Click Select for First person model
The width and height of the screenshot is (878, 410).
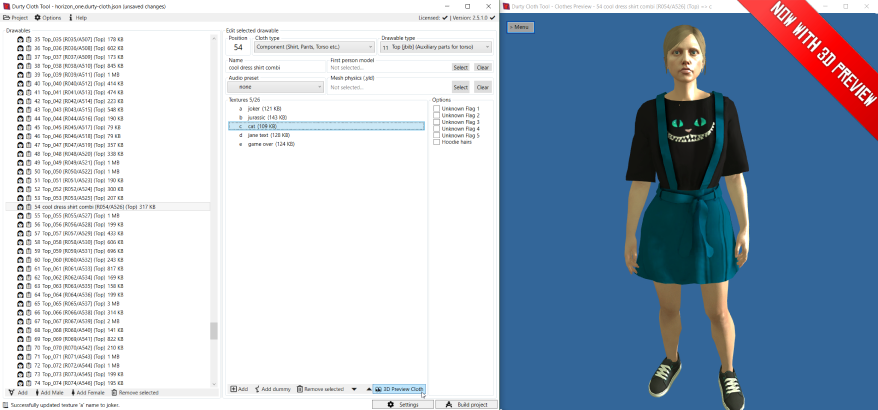pyautogui.click(x=460, y=67)
